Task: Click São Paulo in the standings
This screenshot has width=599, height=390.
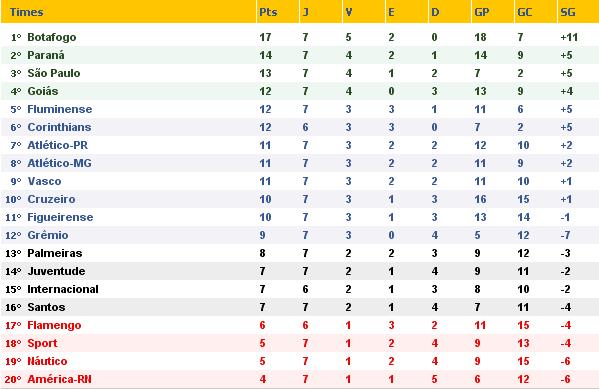Action: (54, 73)
